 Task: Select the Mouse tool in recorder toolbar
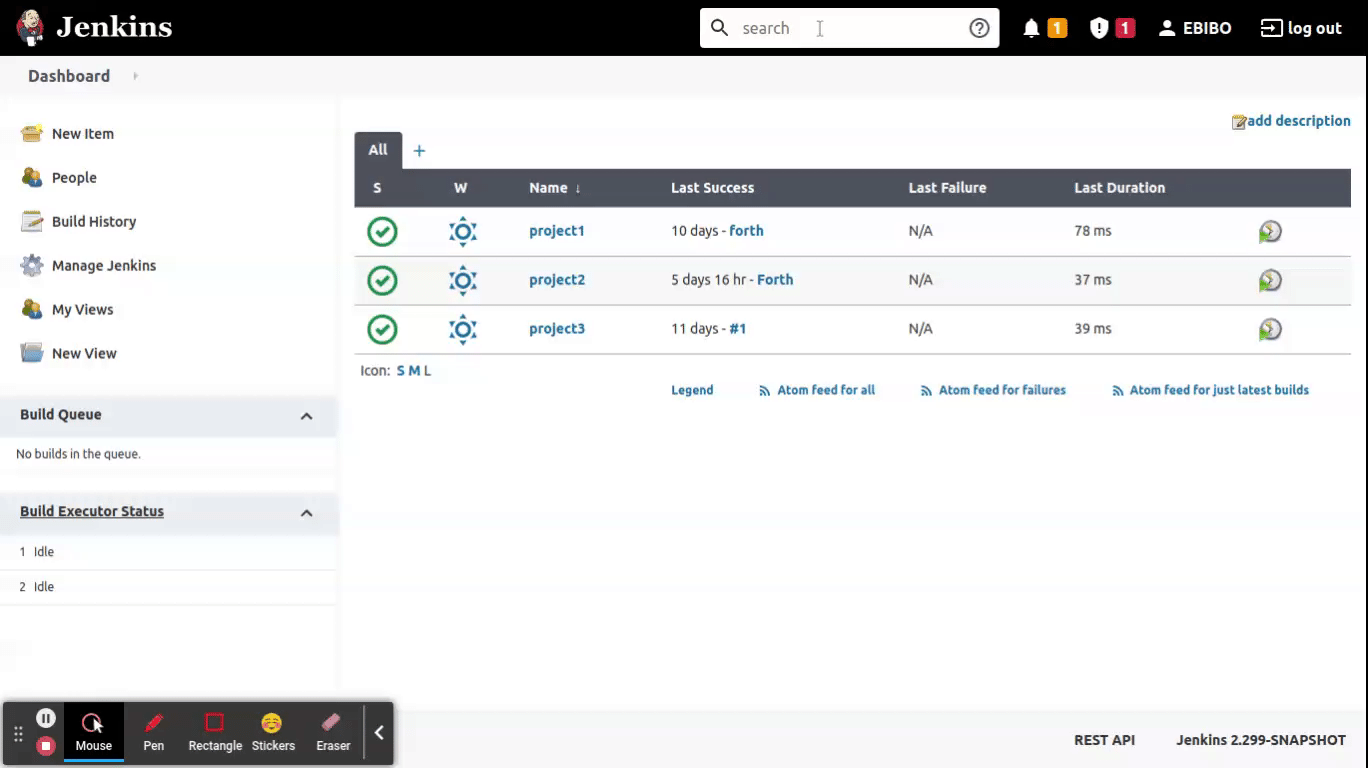[x=93, y=731]
